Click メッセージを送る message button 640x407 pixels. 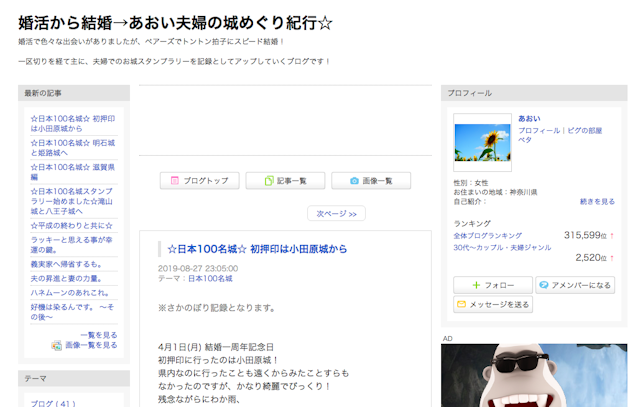coord(493,304)
